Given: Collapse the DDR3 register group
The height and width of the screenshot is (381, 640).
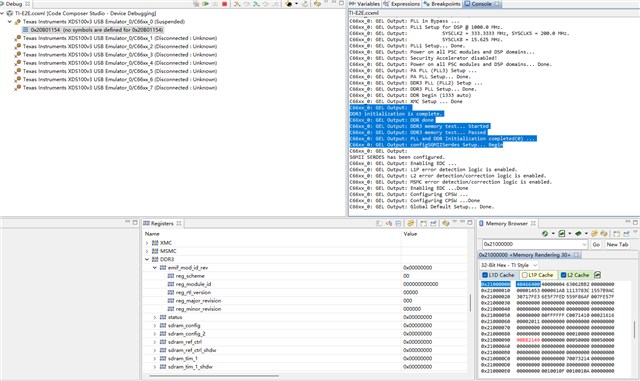Looking at the screenshot, I should click(x=147, y=259).
